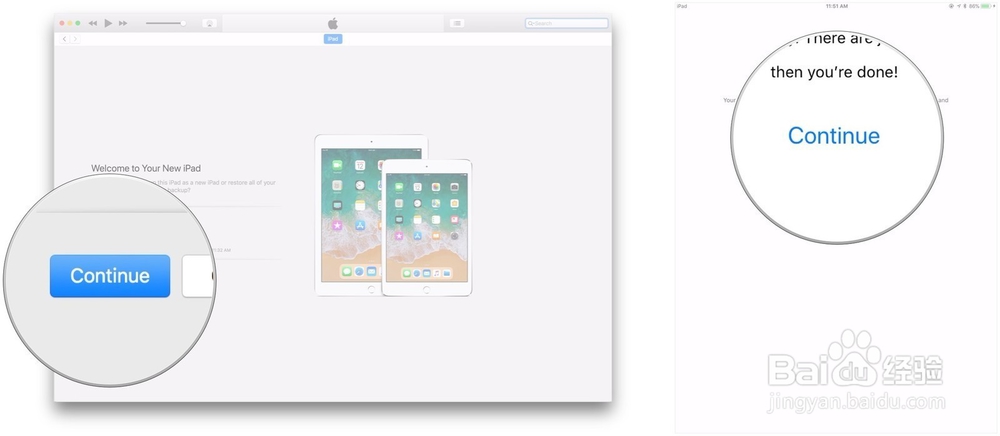Click the fast-forward button in iTunes
This screenshot has width=1000, height=436.
[123, 23]
